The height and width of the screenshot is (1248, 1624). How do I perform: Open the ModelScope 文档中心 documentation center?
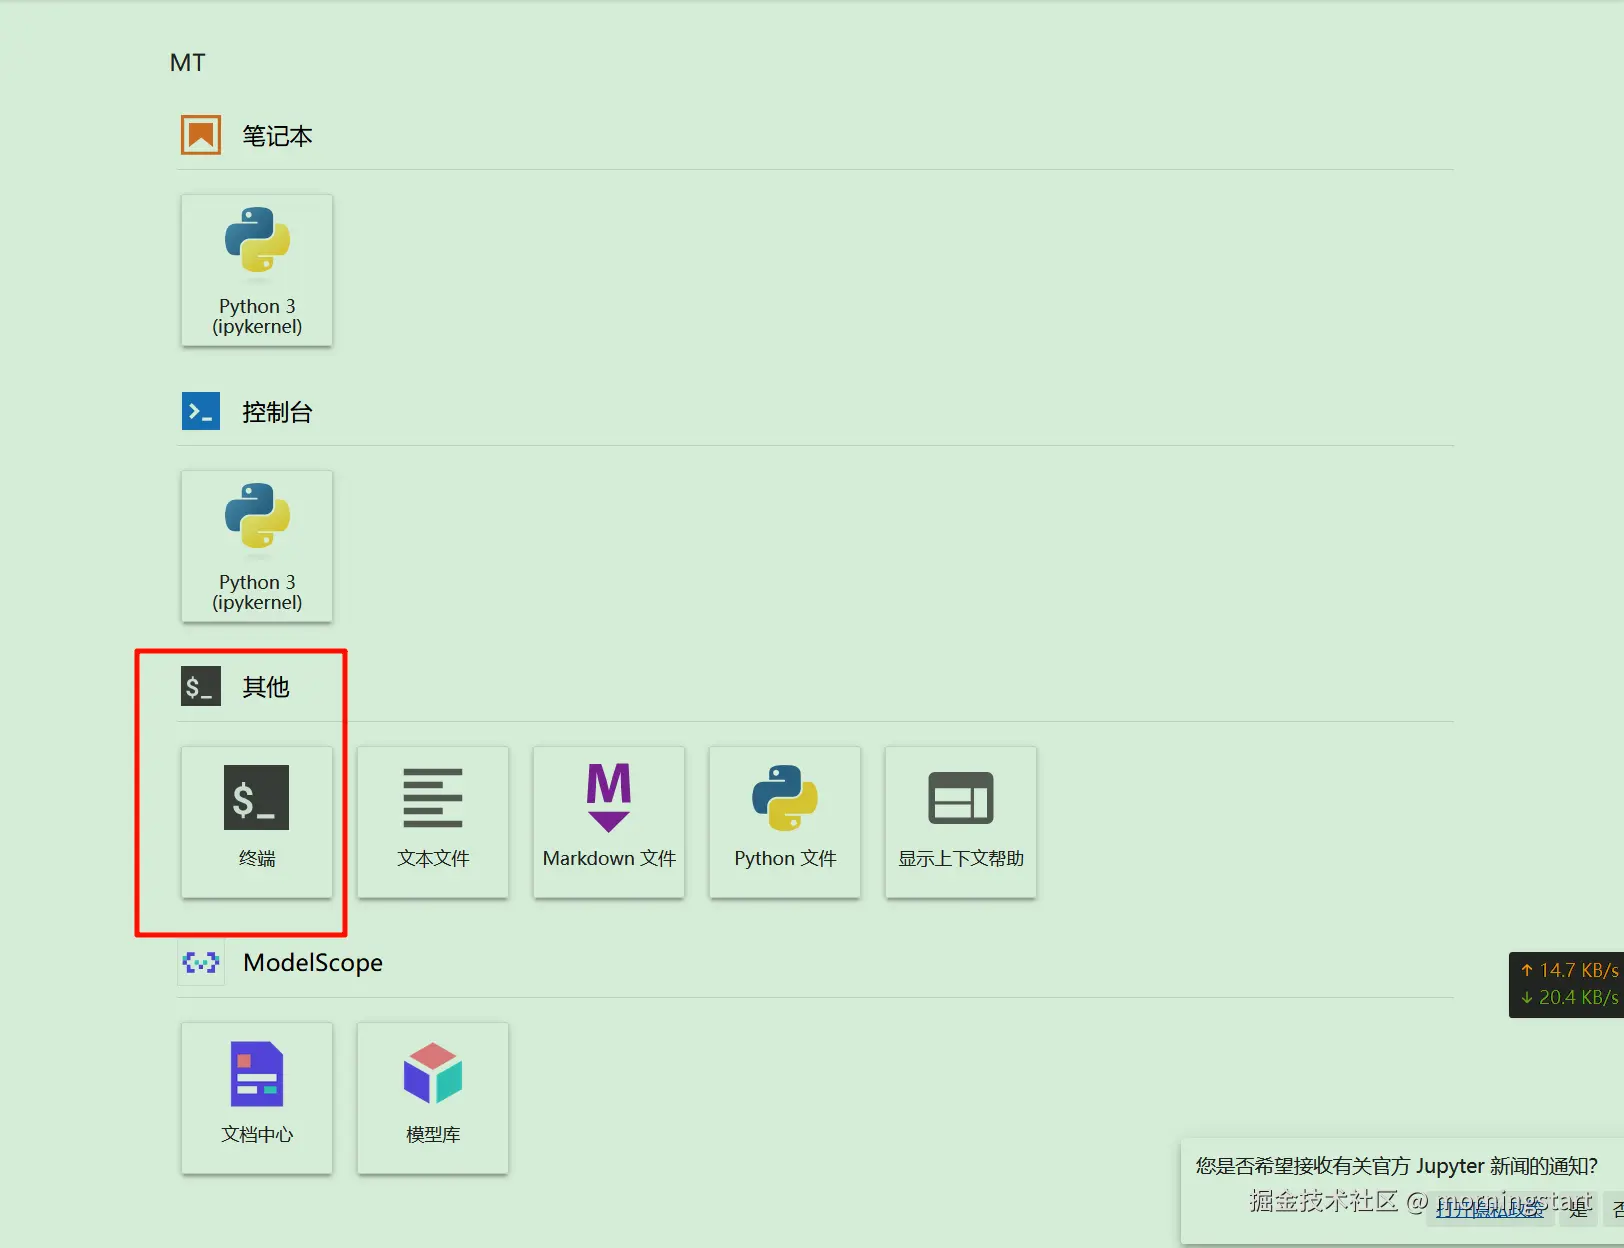click(256, 1097)
